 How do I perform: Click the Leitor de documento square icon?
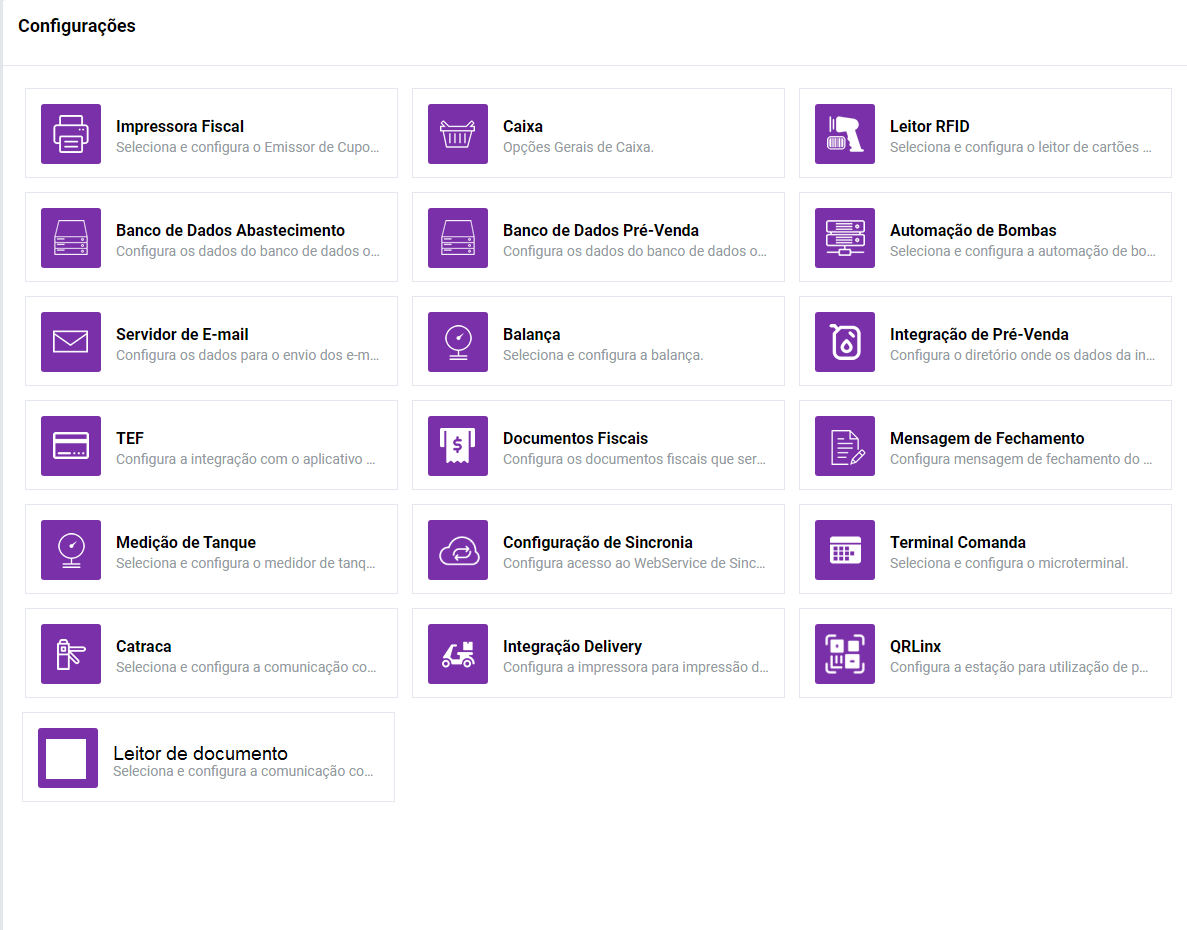[x=67, y=758]
